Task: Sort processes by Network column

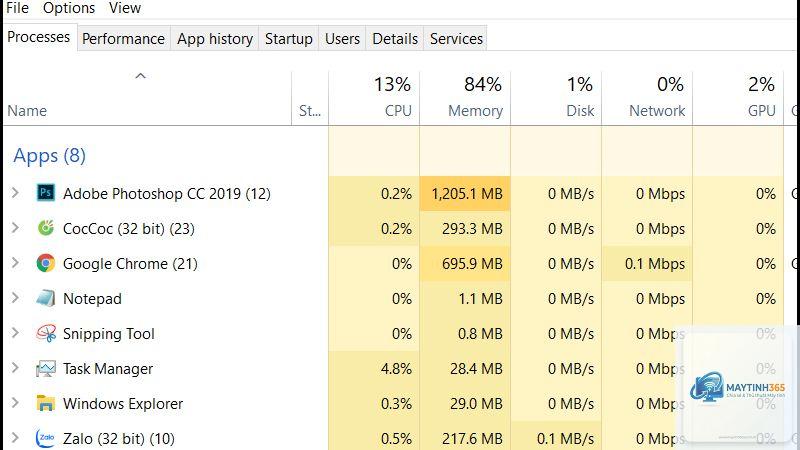Action: (647, 97)
